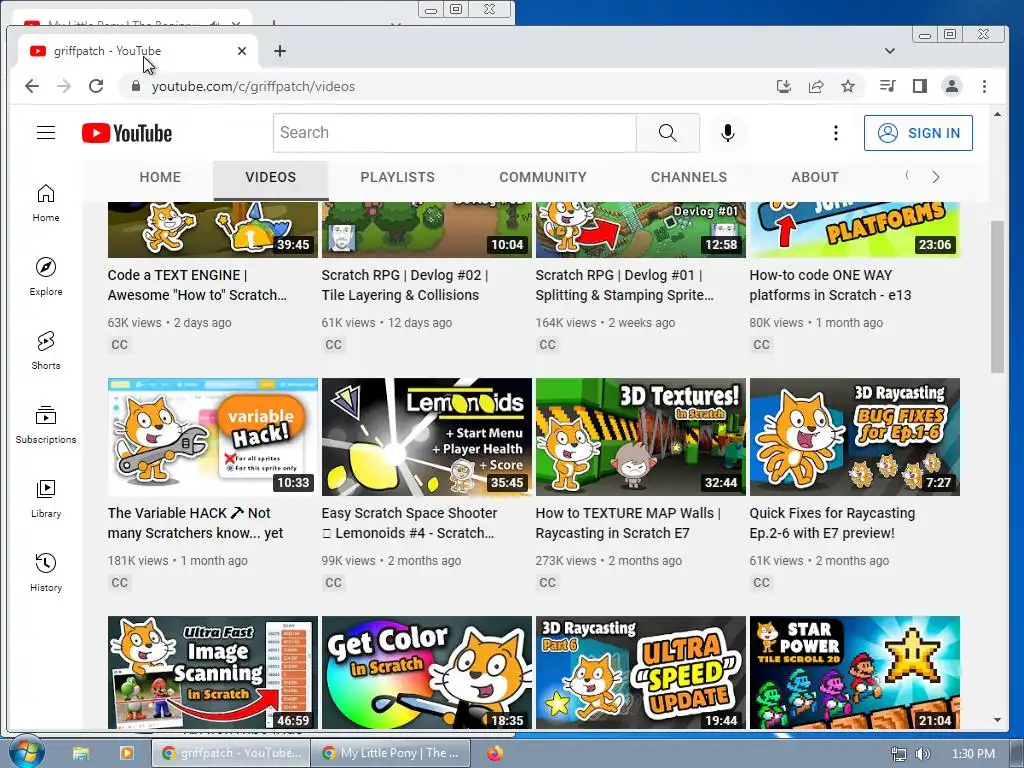The image size is (1024, 768).
Task: Click the SIGN IN button
Action: tap(918, 133)
